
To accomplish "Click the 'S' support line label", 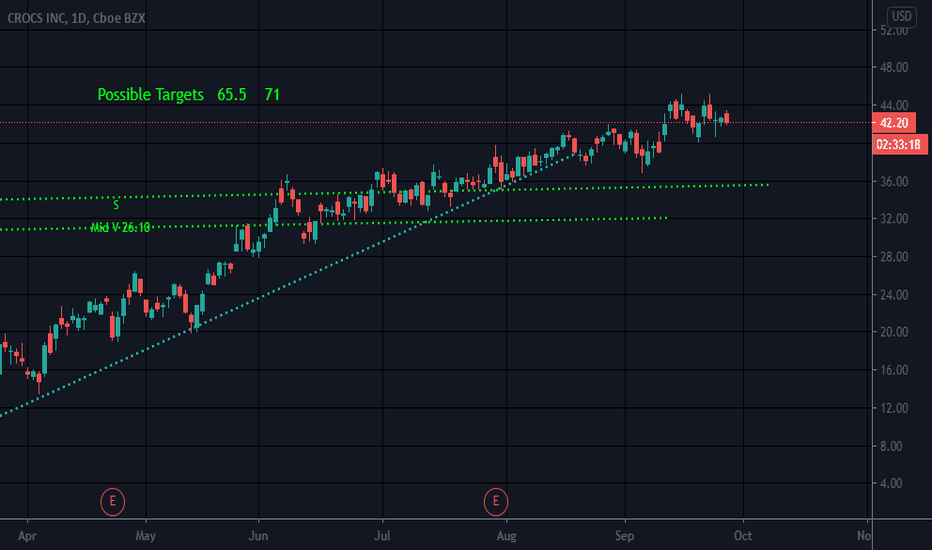I will tap(116, 205).
